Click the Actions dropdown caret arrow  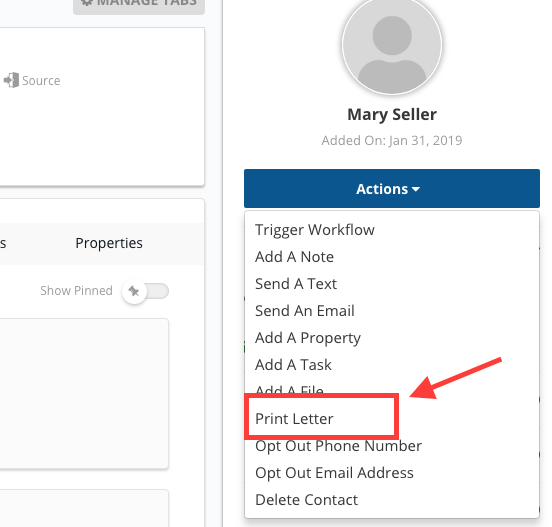pyautogui.click(x=416, y=189)
